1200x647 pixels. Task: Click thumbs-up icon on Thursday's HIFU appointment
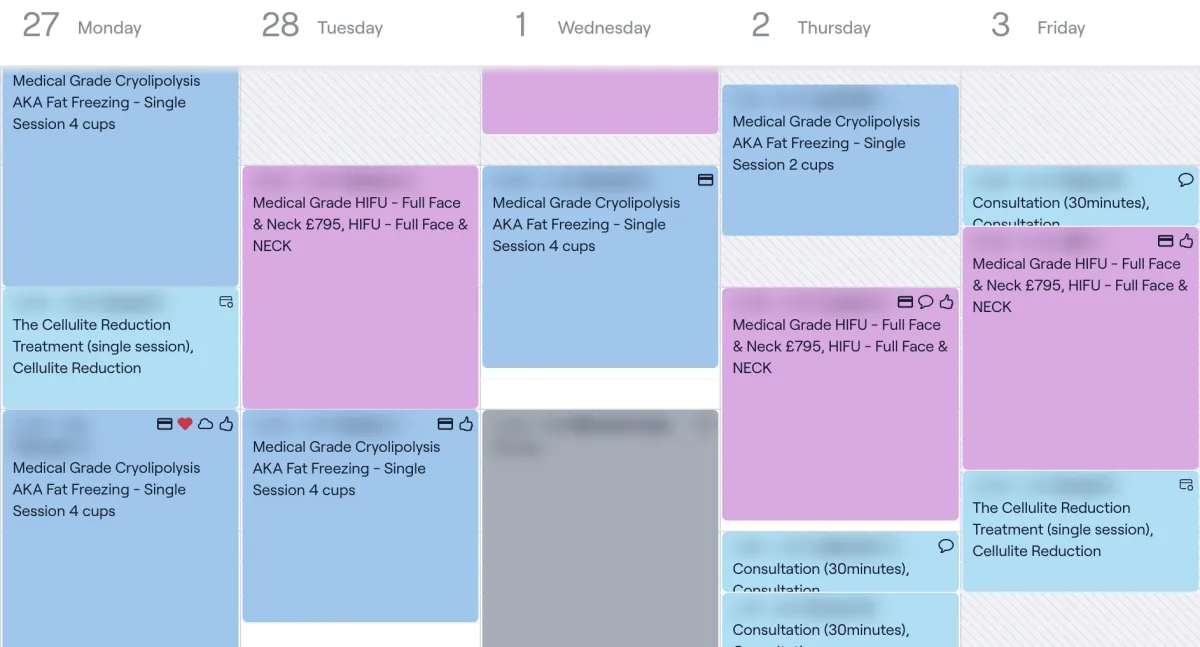click(x=946, y=301)
